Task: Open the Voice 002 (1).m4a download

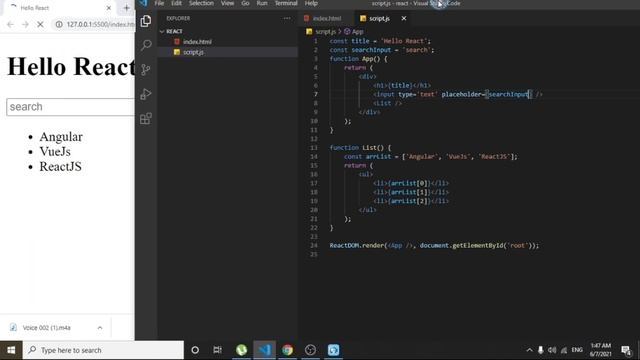Action: coord(47,328)
